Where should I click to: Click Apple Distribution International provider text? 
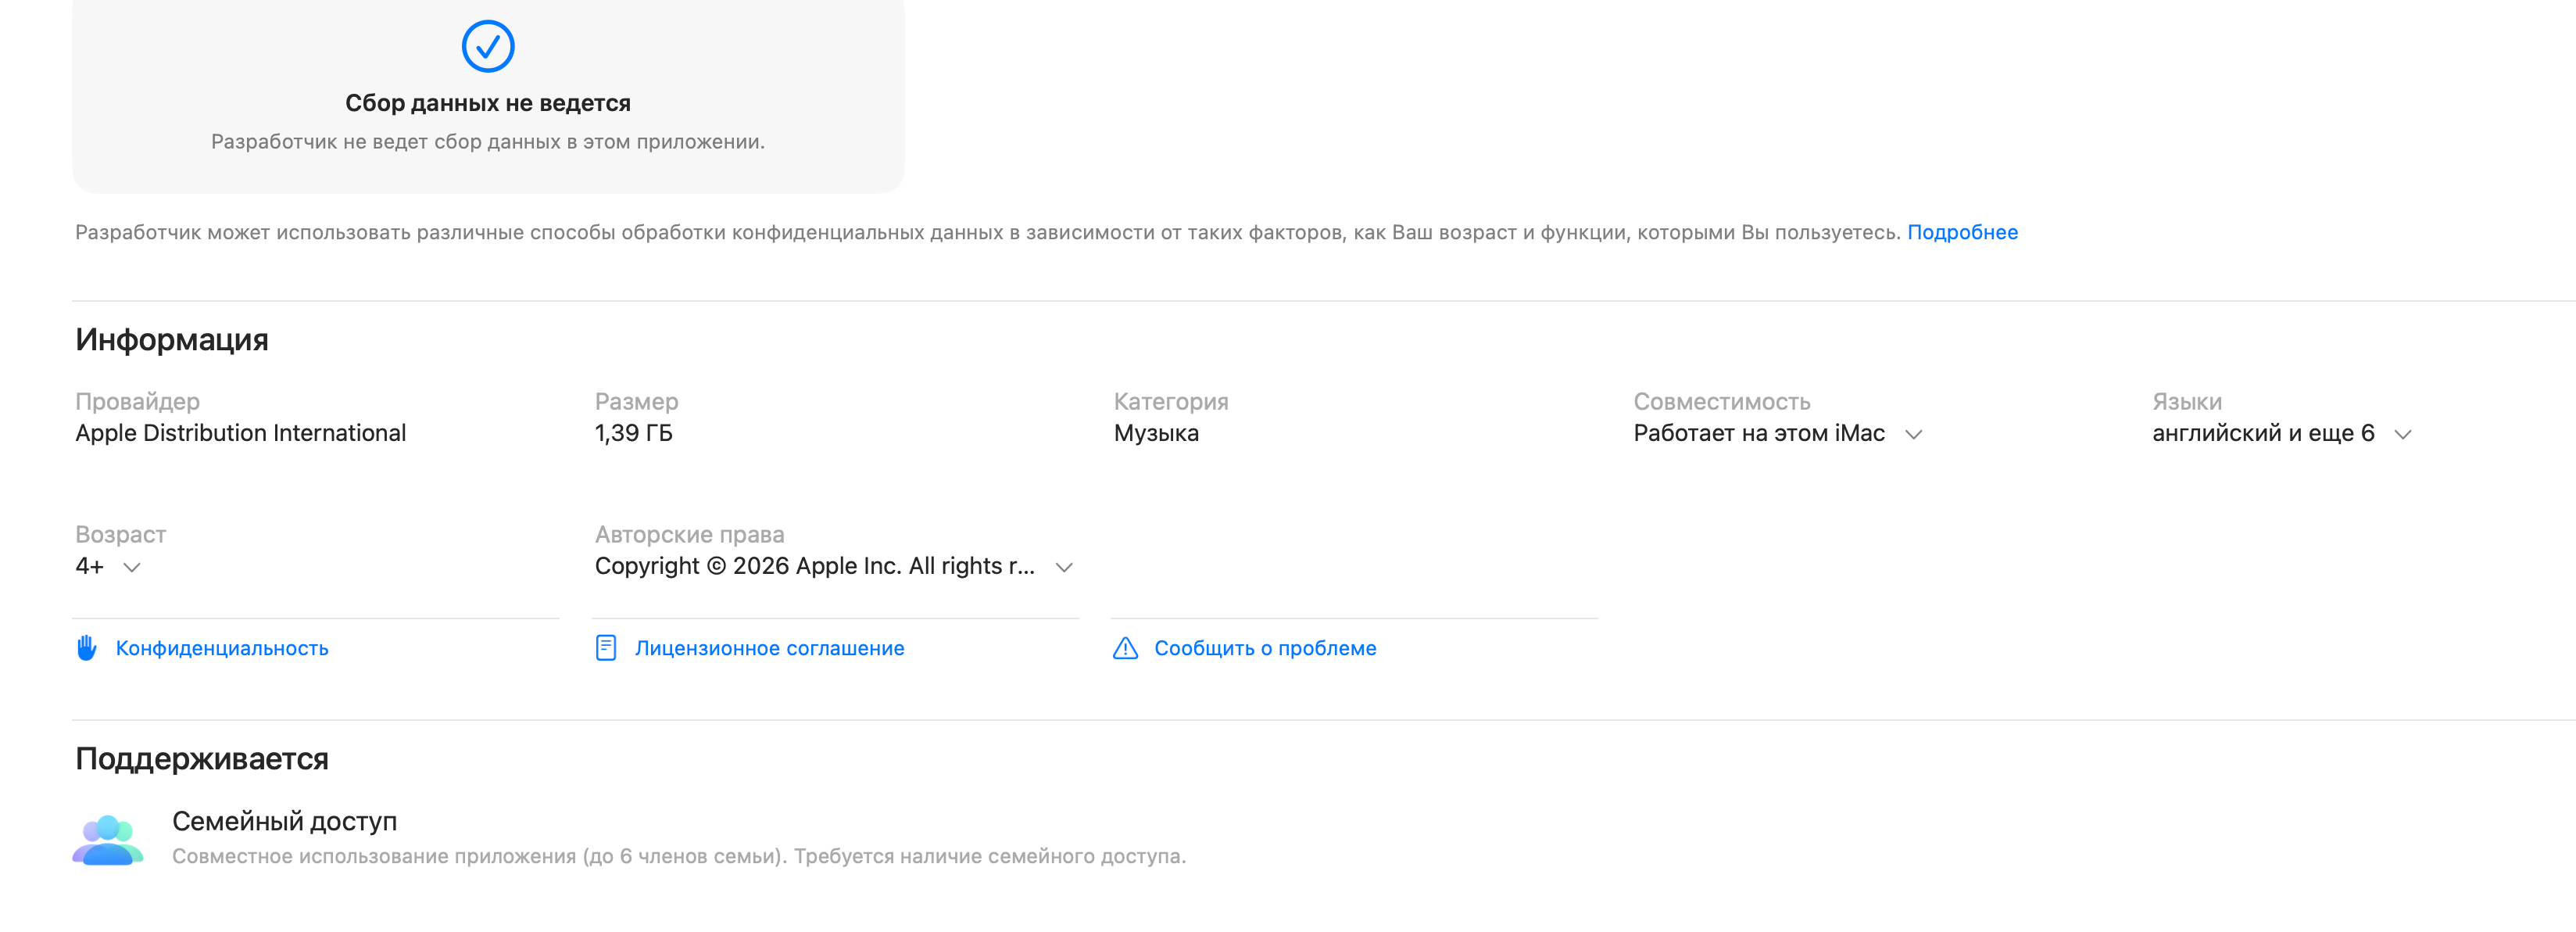click(x=240, y=433)
